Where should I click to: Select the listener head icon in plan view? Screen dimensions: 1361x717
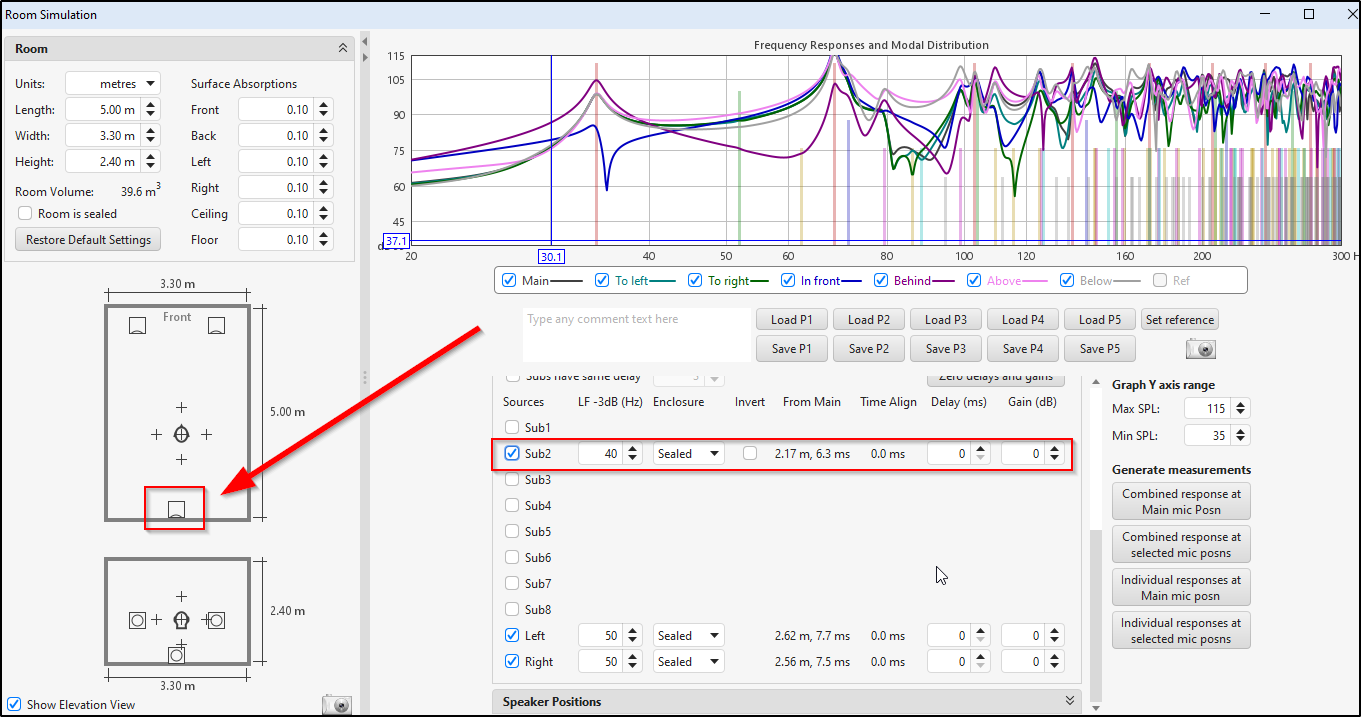click(x=181, y=434)
